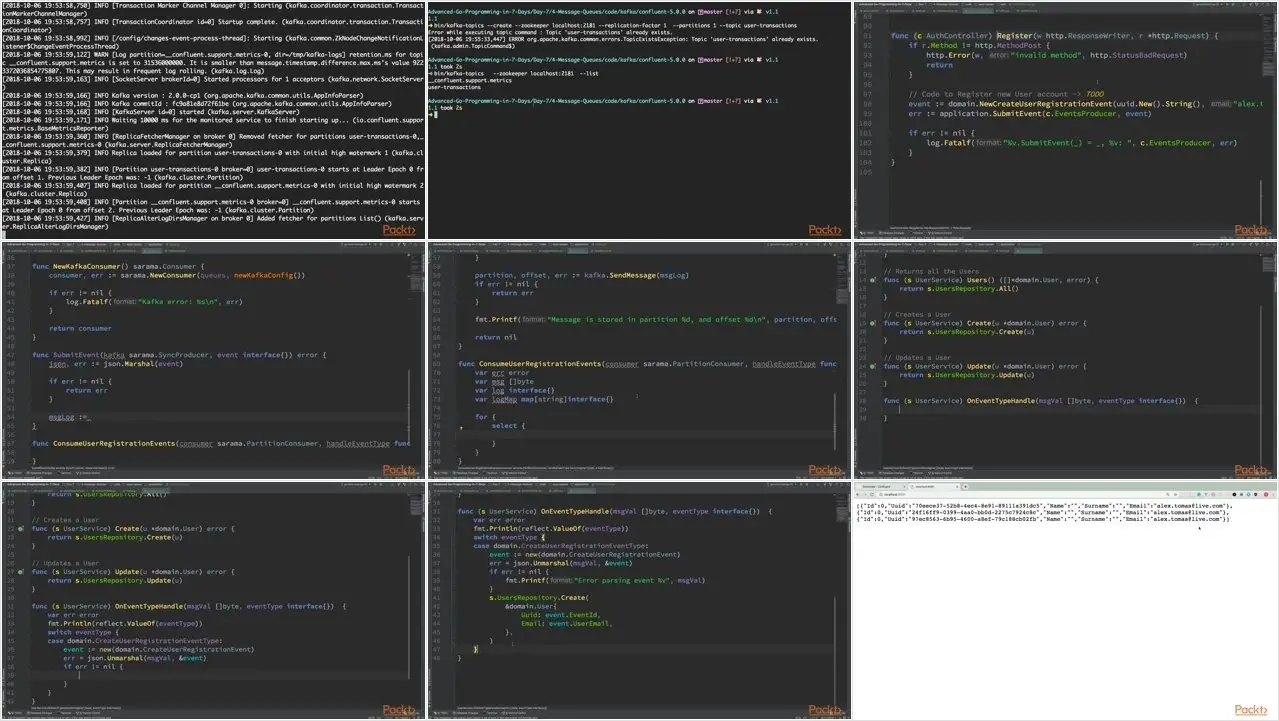The image size is (1279, 721).
Task: Click the JSON record with Uuid starting 97ec8563
Action: pyautogui.click(x=1043, y=520)
